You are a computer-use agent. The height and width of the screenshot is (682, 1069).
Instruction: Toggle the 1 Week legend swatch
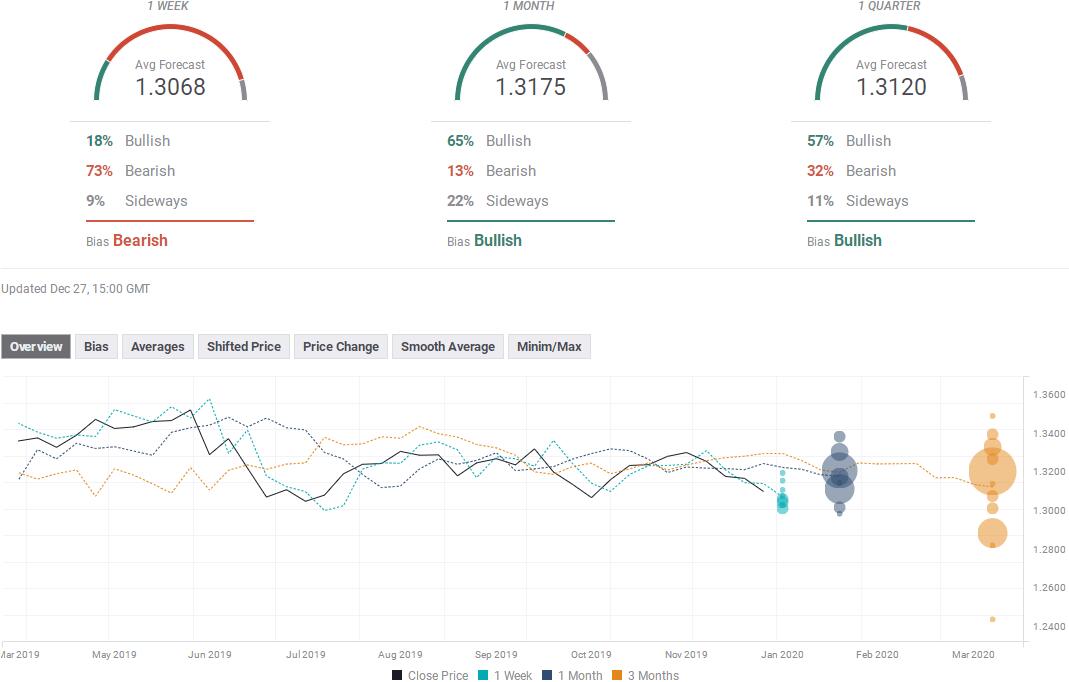pyautogui.click(x=483, y=675)
